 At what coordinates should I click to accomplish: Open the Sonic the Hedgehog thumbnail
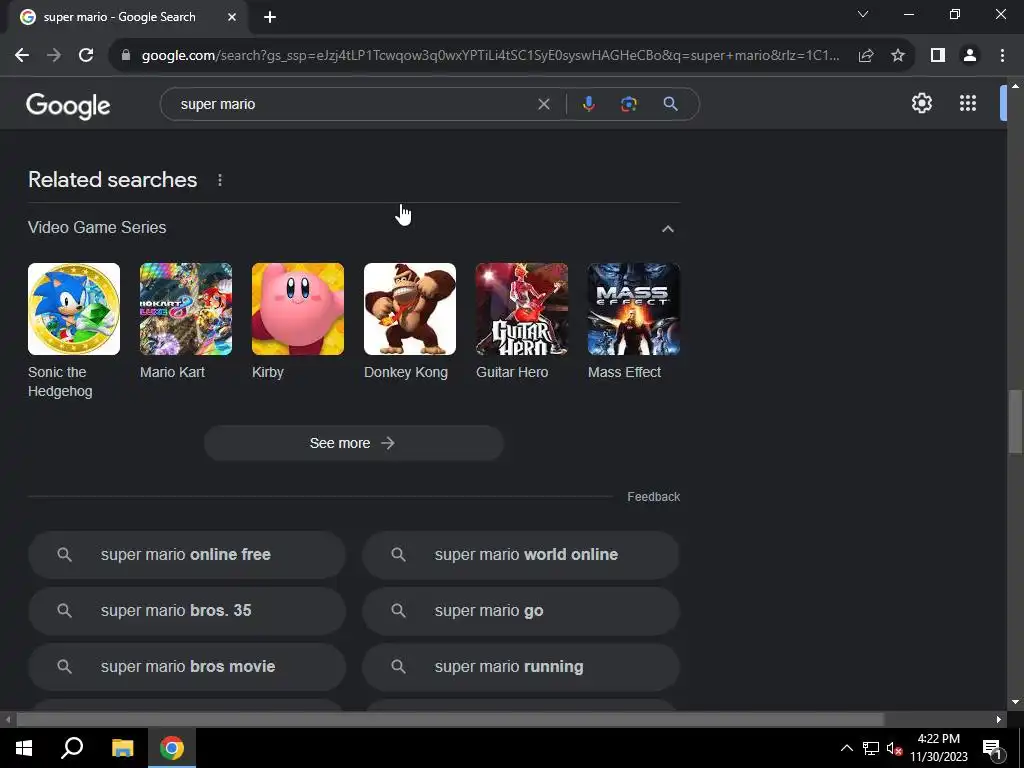click(74, 309)
